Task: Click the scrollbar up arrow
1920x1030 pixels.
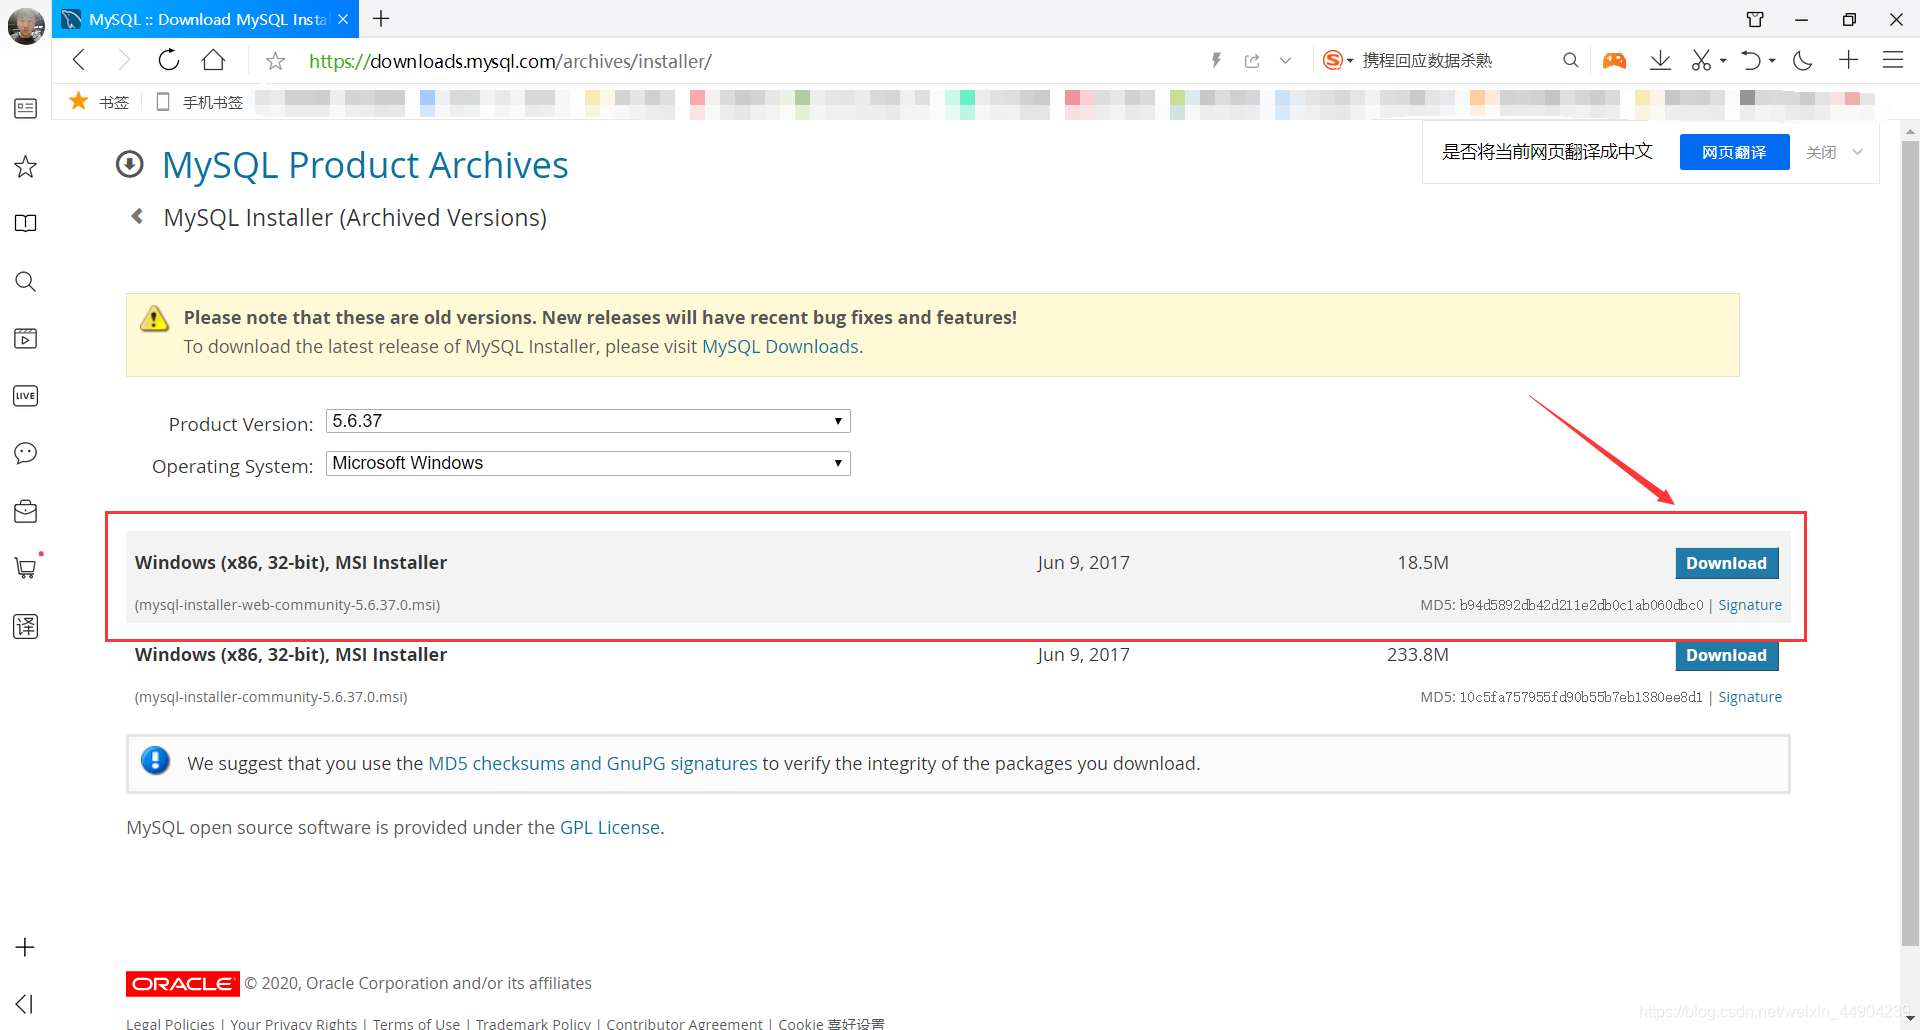Action: tap(1910, 131)
